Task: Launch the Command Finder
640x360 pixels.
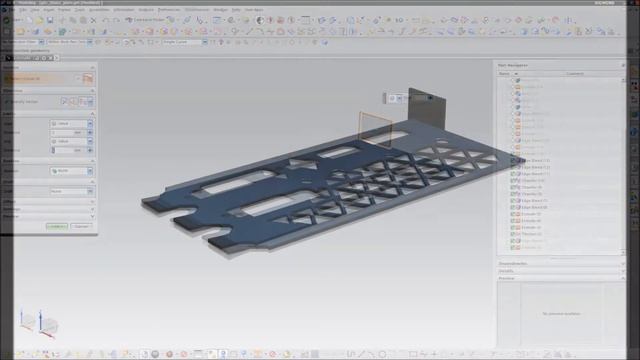Action: point(144,20)
